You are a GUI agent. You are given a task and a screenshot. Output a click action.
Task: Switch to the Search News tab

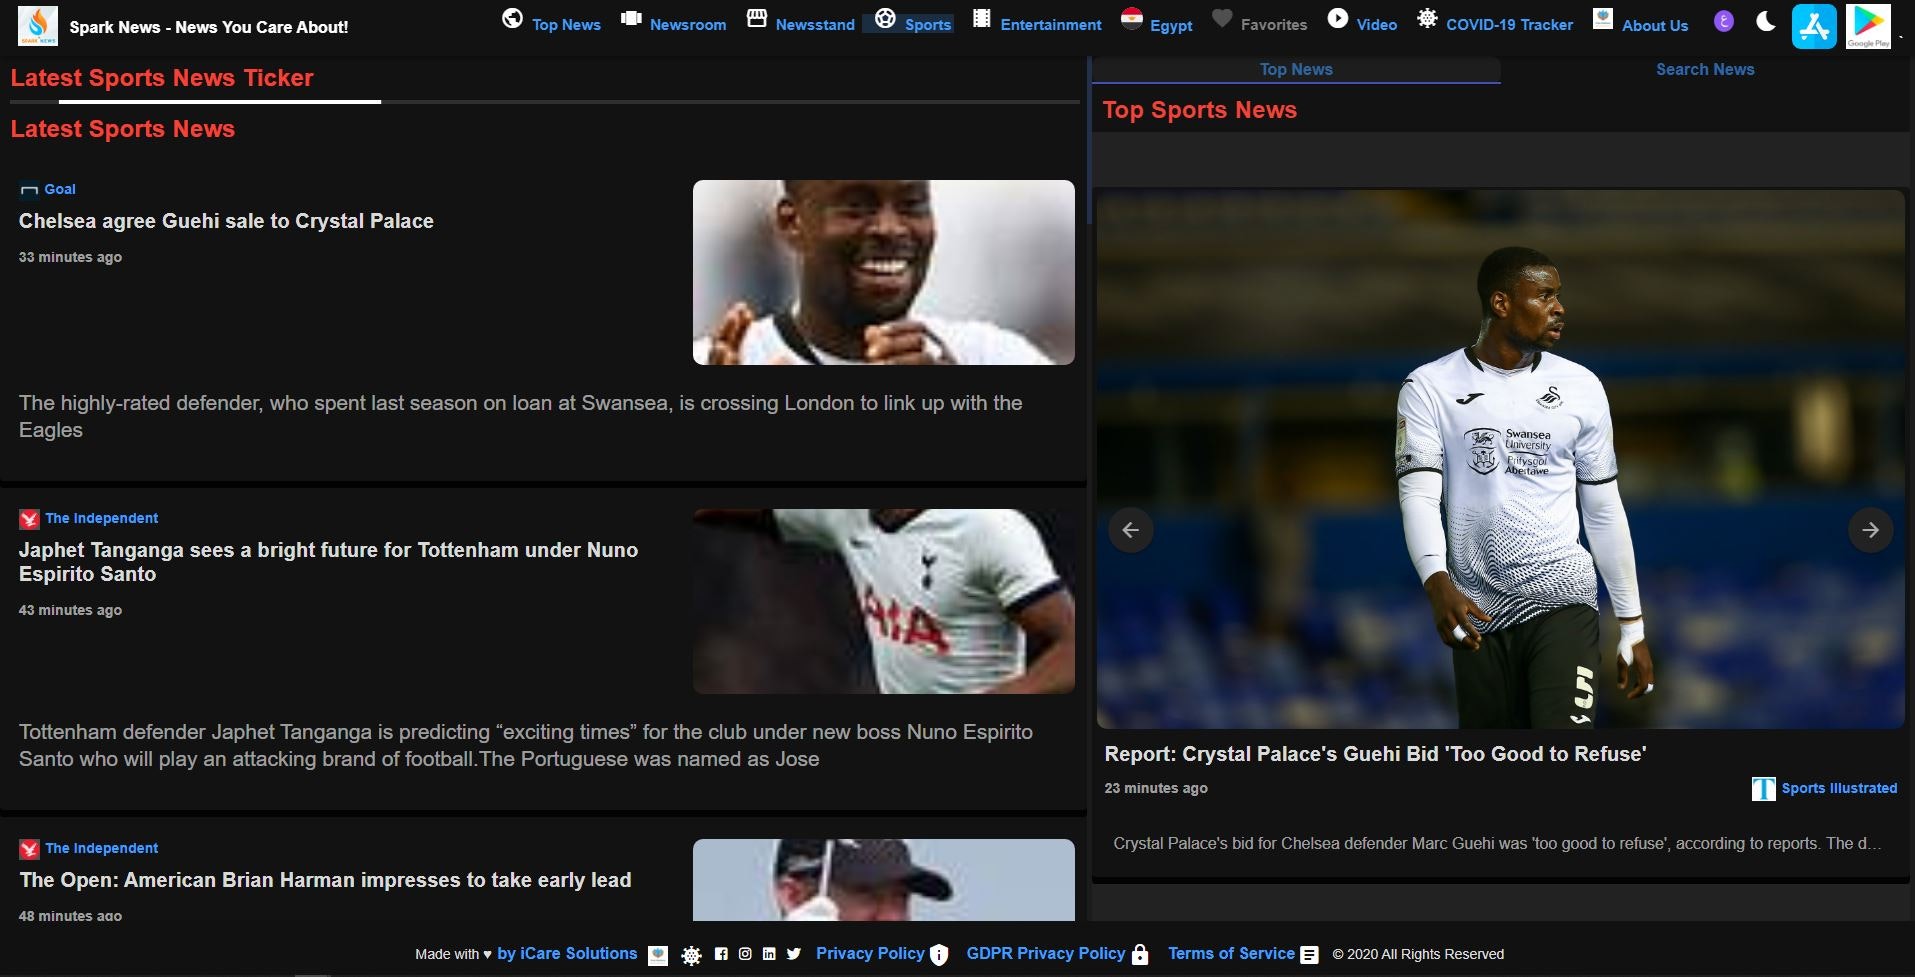(1705, 69)
